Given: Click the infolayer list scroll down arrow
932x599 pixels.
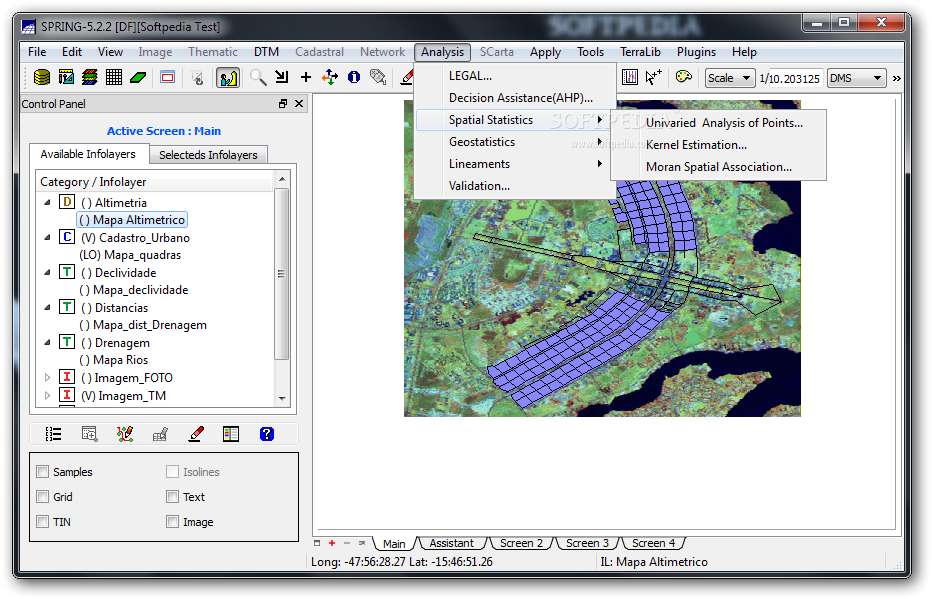Looking at the screenshot, I should coord(282,399).
